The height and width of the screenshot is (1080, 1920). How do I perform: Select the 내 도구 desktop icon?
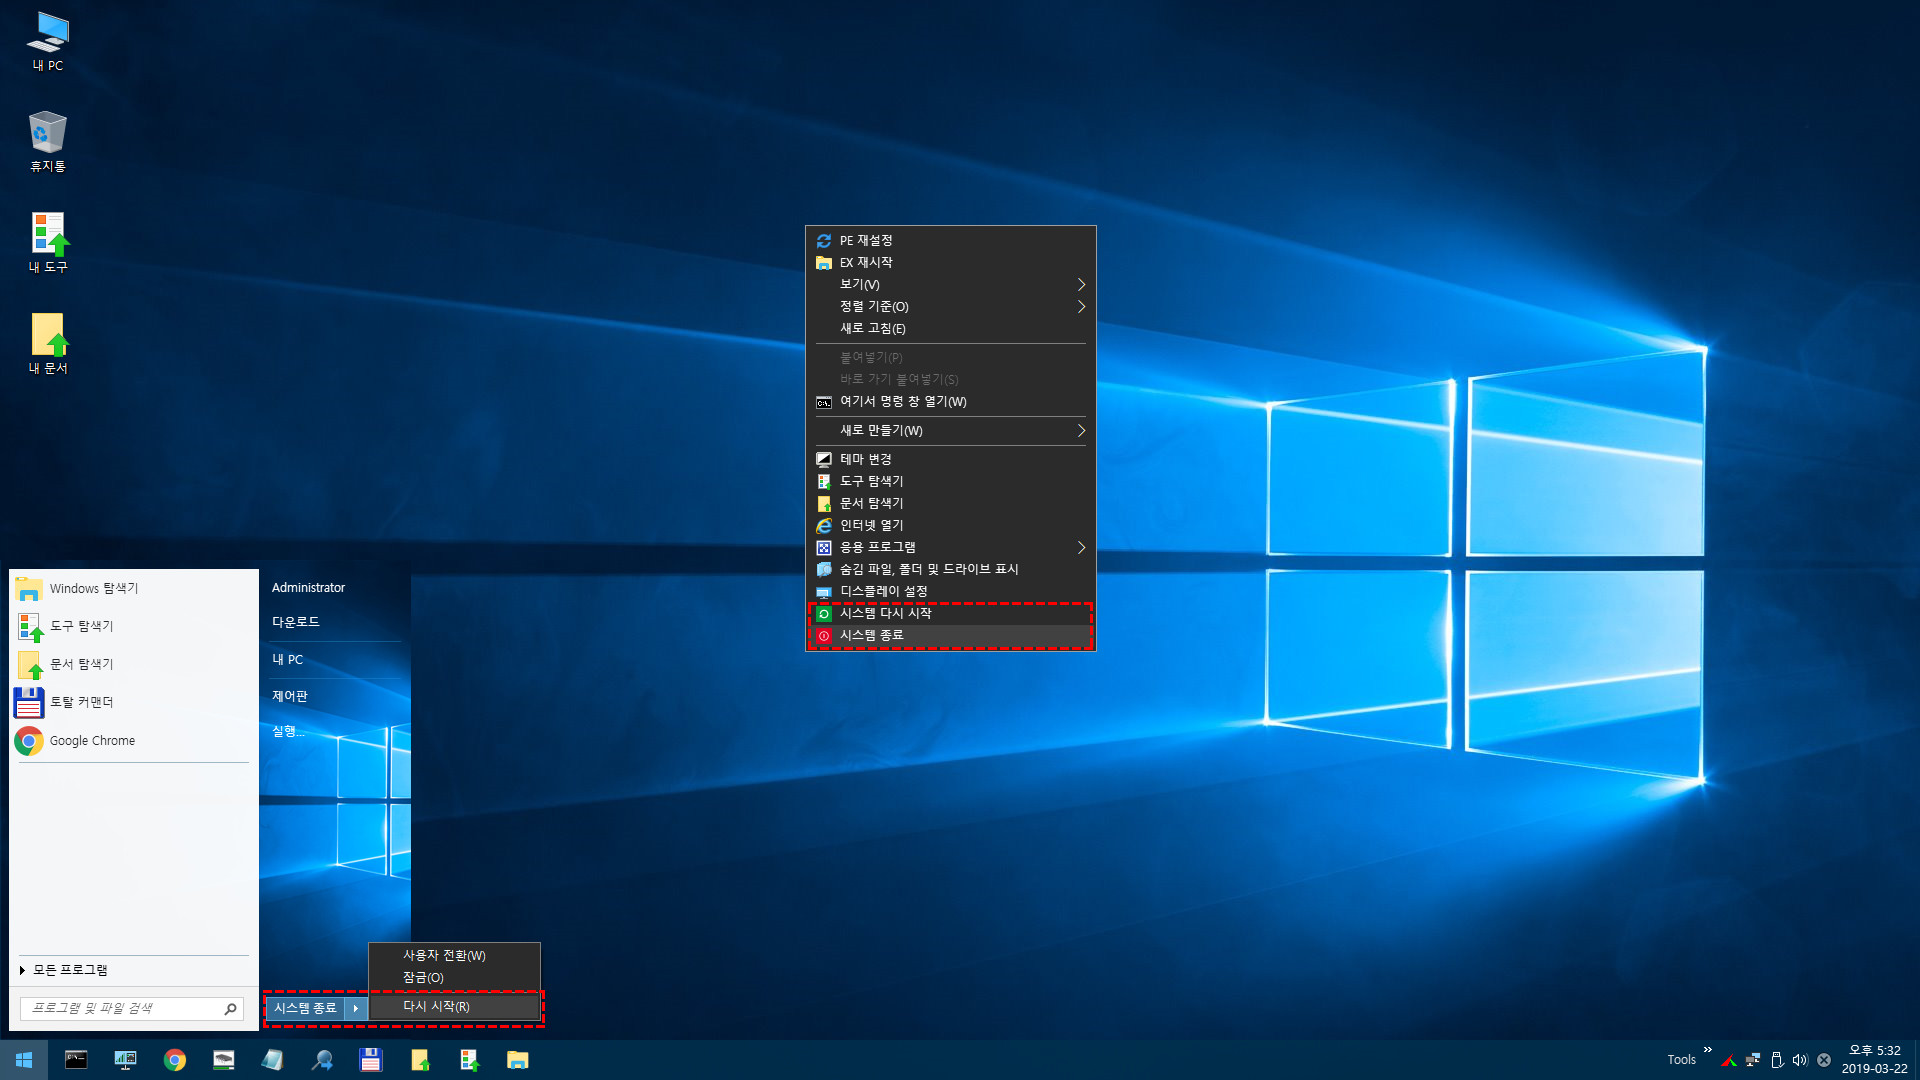[x=47, y=243]
